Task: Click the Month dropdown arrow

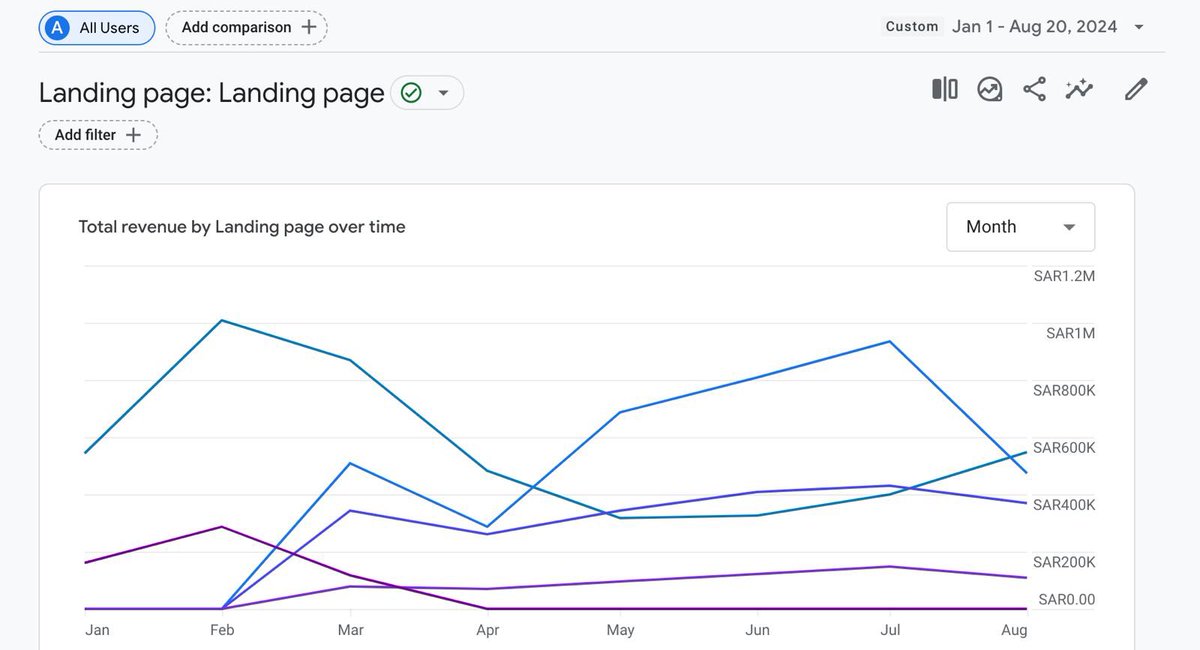Action: (x=1069, y=228)
